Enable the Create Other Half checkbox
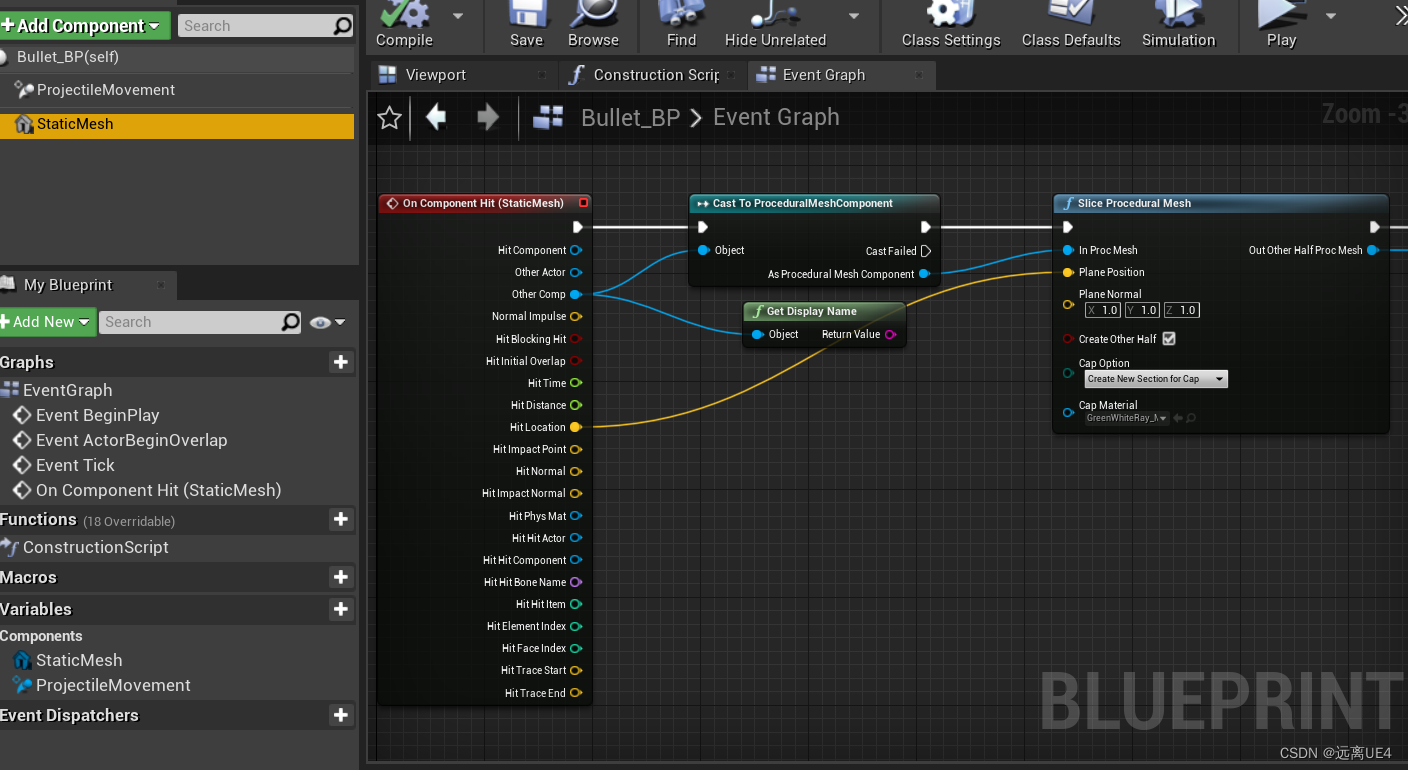This screenshot has width=1408, height=770. pyautogui.click(x=1166, y=338)
